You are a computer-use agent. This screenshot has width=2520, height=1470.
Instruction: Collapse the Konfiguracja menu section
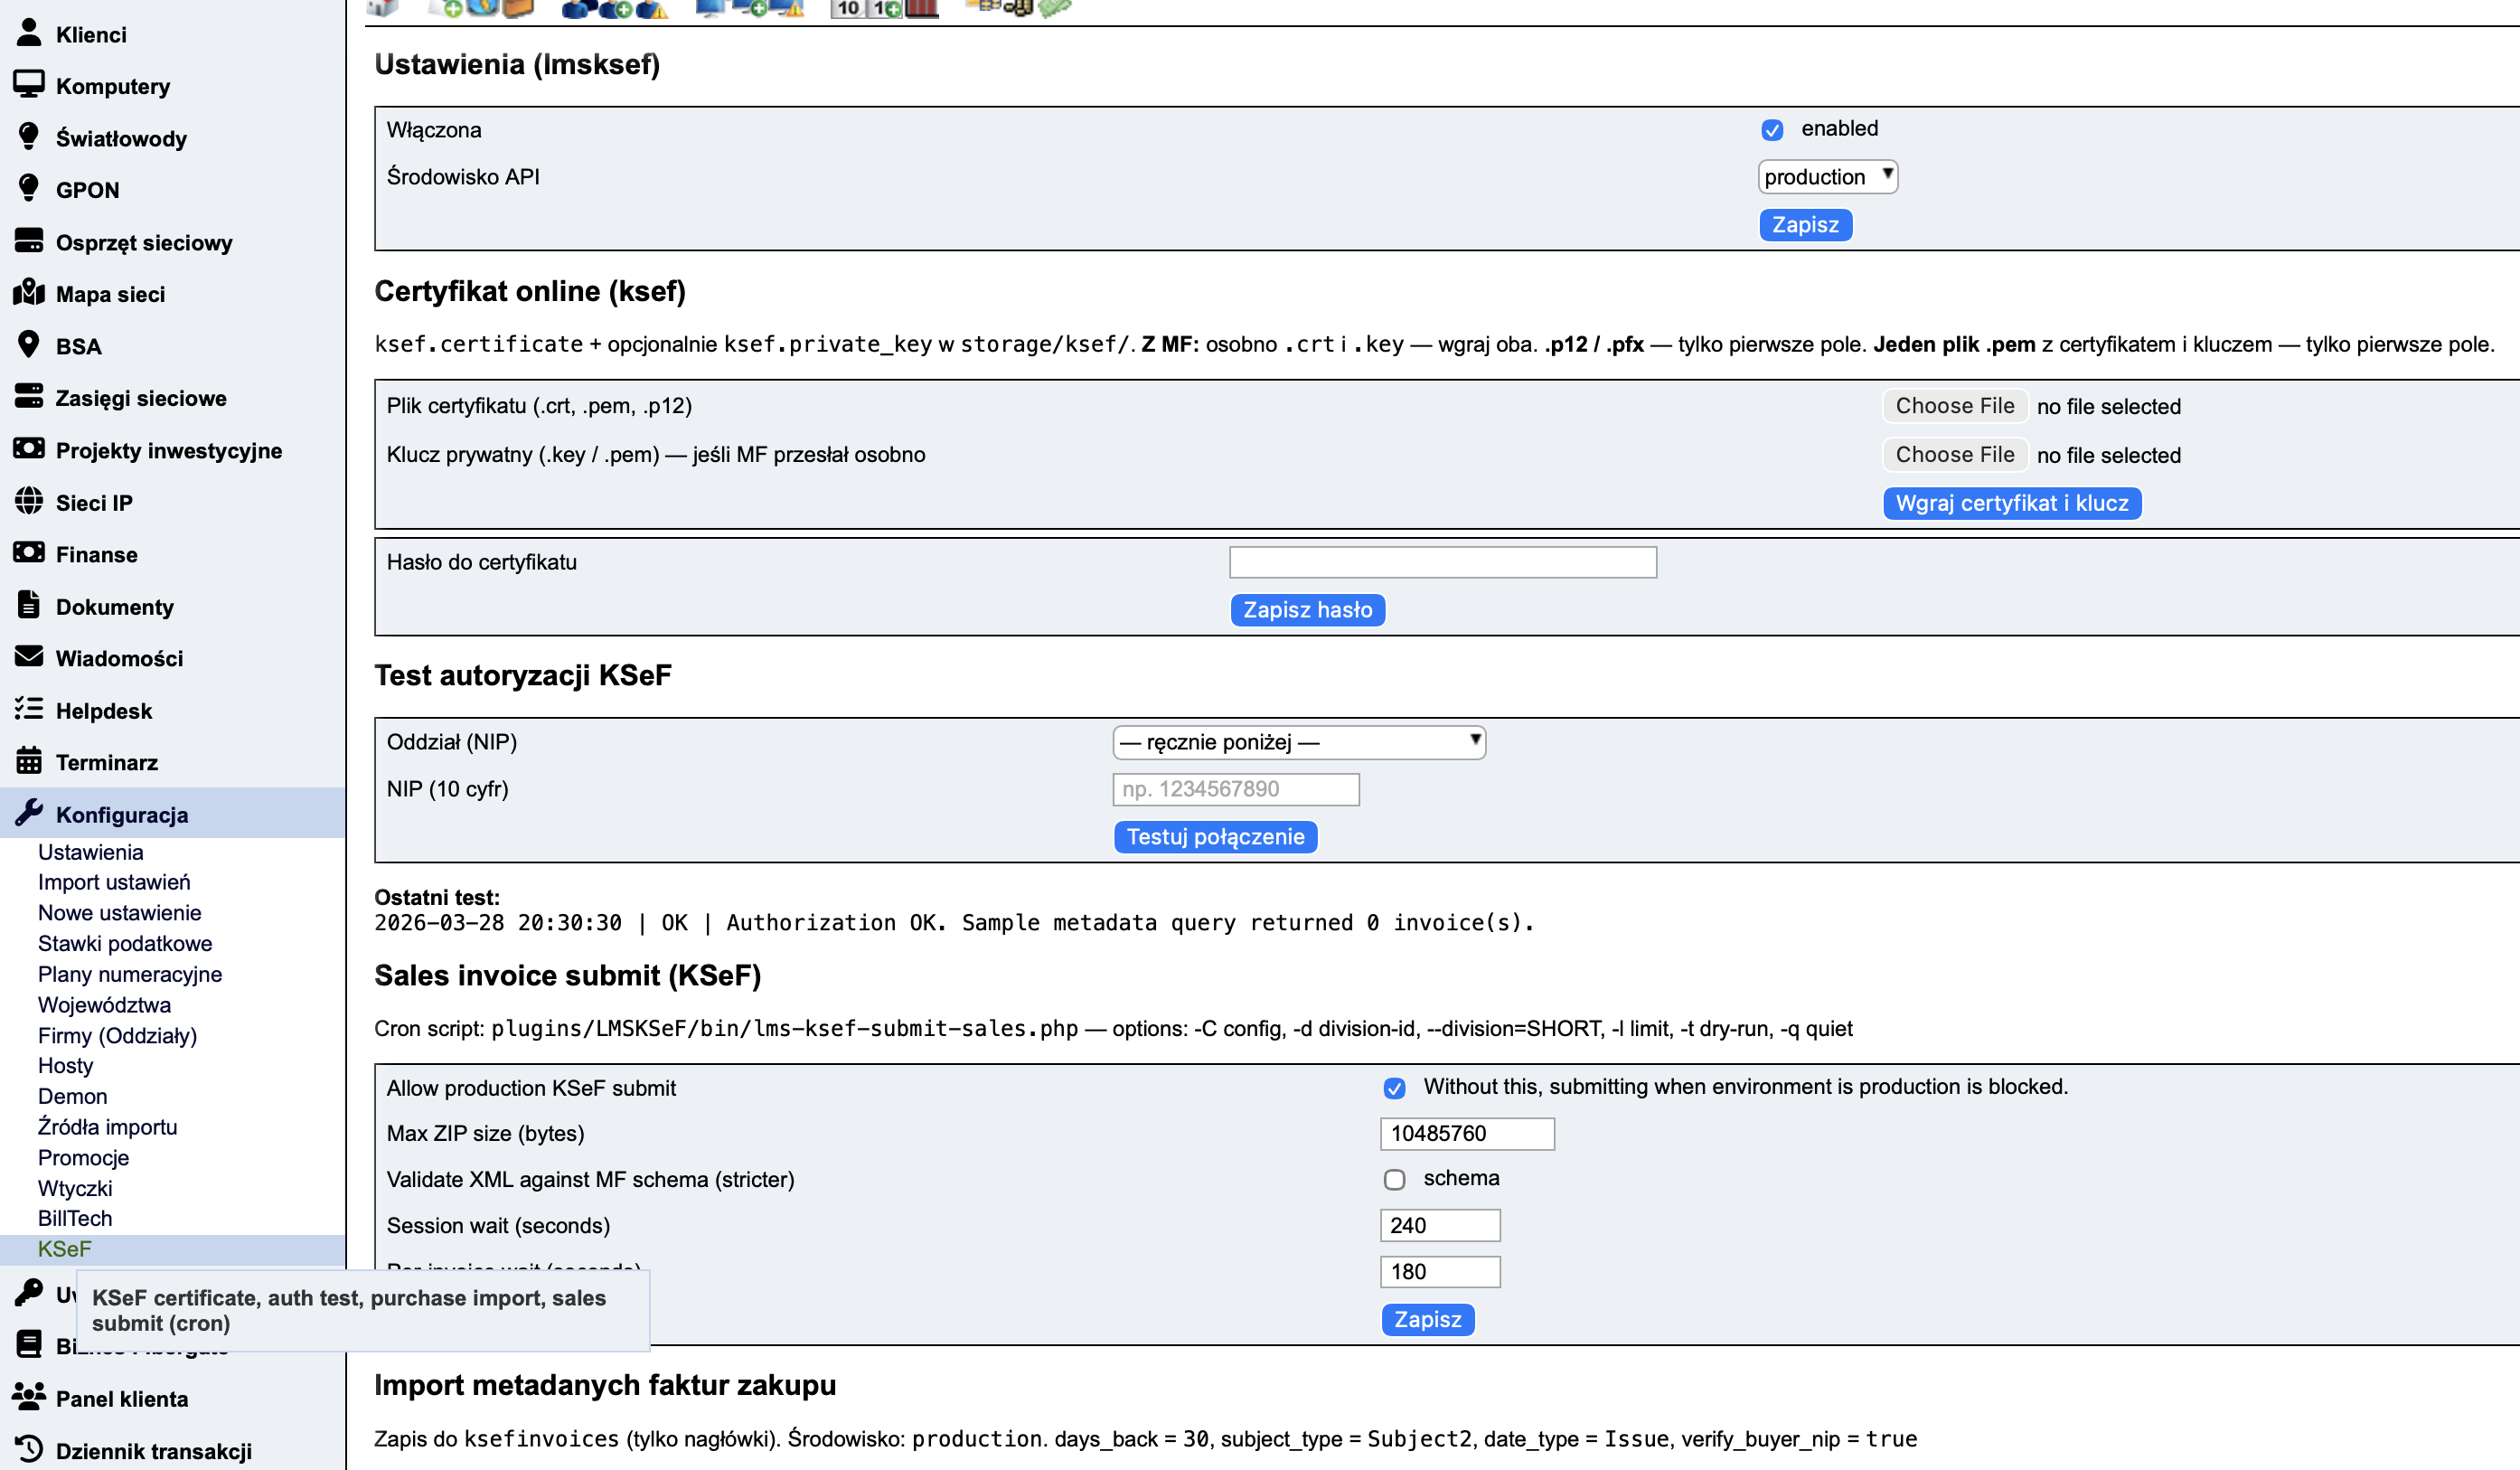pos(122,814)
